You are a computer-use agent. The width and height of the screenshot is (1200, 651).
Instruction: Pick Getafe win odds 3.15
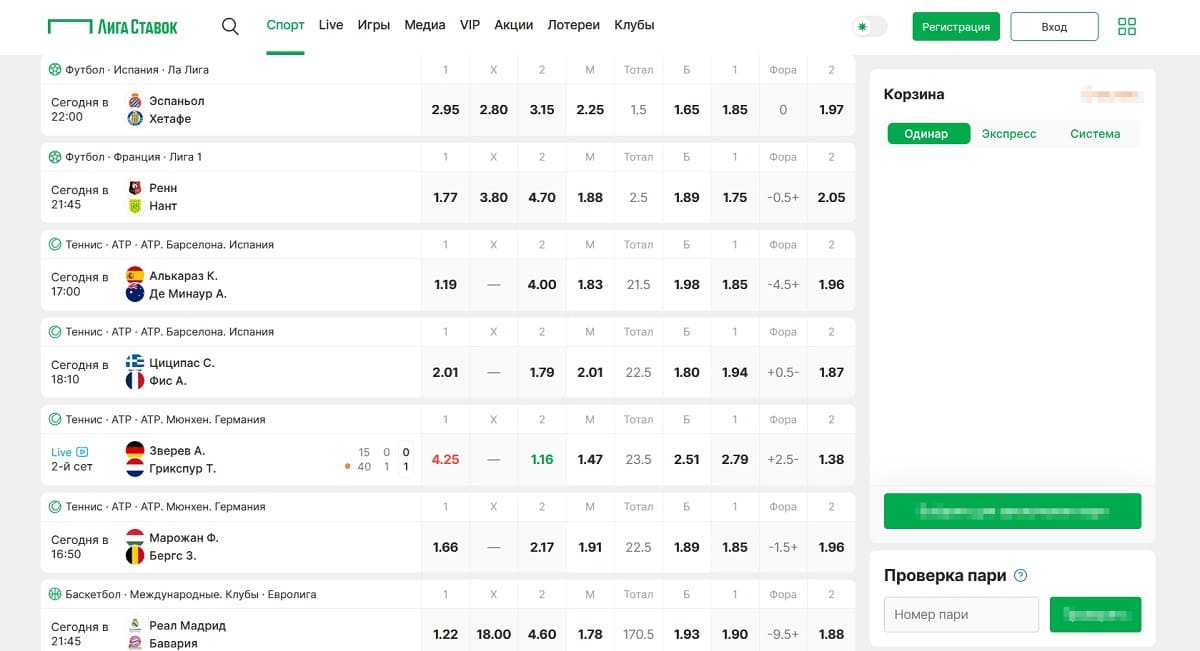click(542, 110)
